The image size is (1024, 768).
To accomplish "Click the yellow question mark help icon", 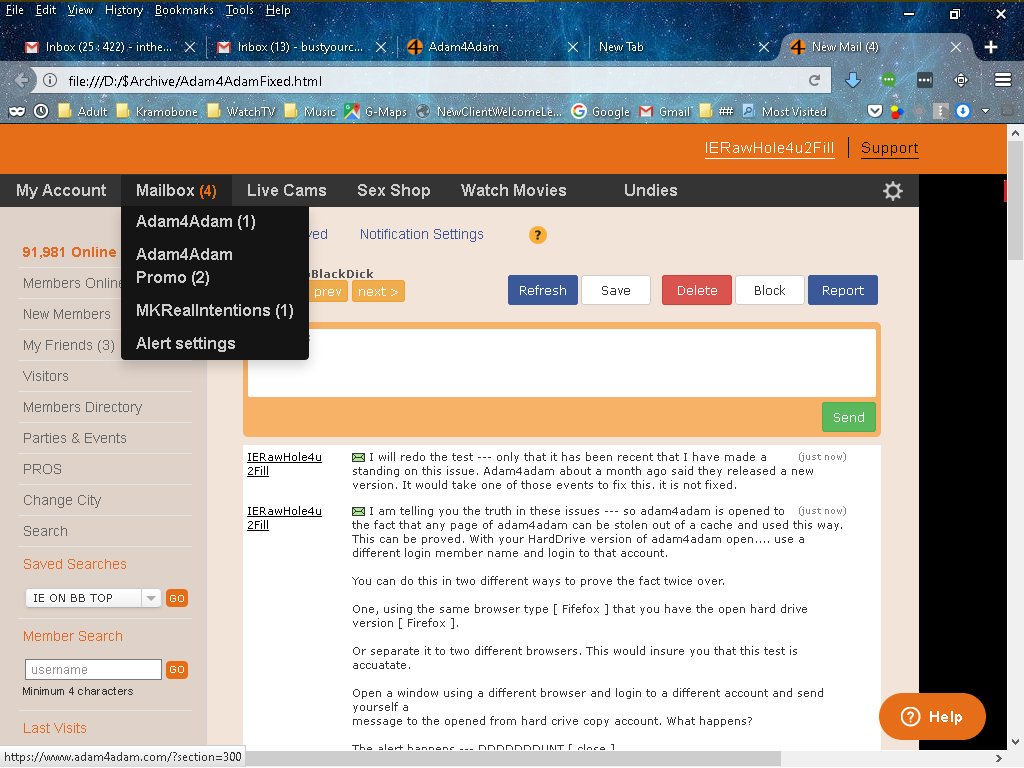I will tap(537, 234).
